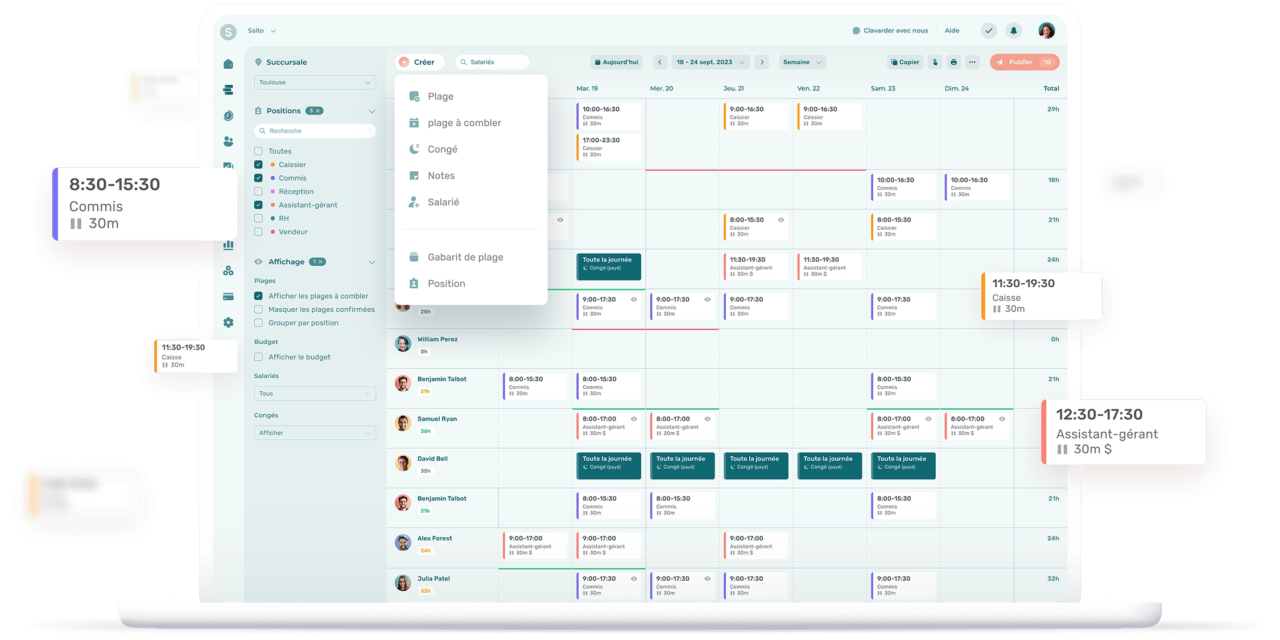Open 'Clavarder avec nous' chat icon
The height and width of the screenshot is (640, 1280).
tap(857, 30)
